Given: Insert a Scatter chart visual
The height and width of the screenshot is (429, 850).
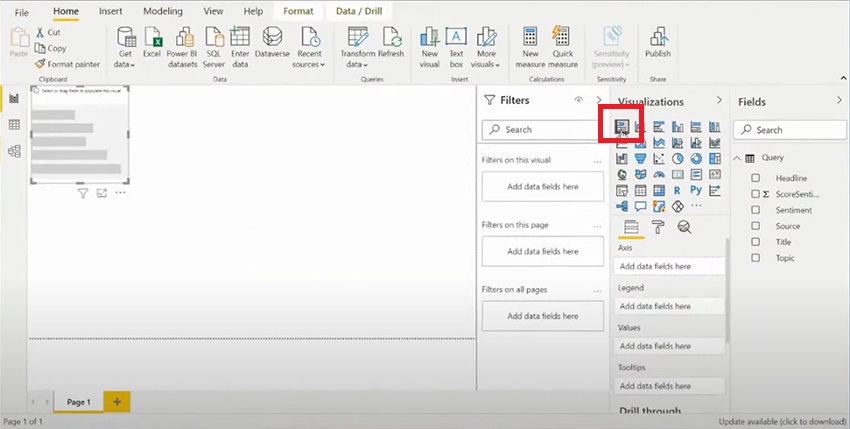Looking at the screenshot, I should pyautogui.click(x=659, y=158).
